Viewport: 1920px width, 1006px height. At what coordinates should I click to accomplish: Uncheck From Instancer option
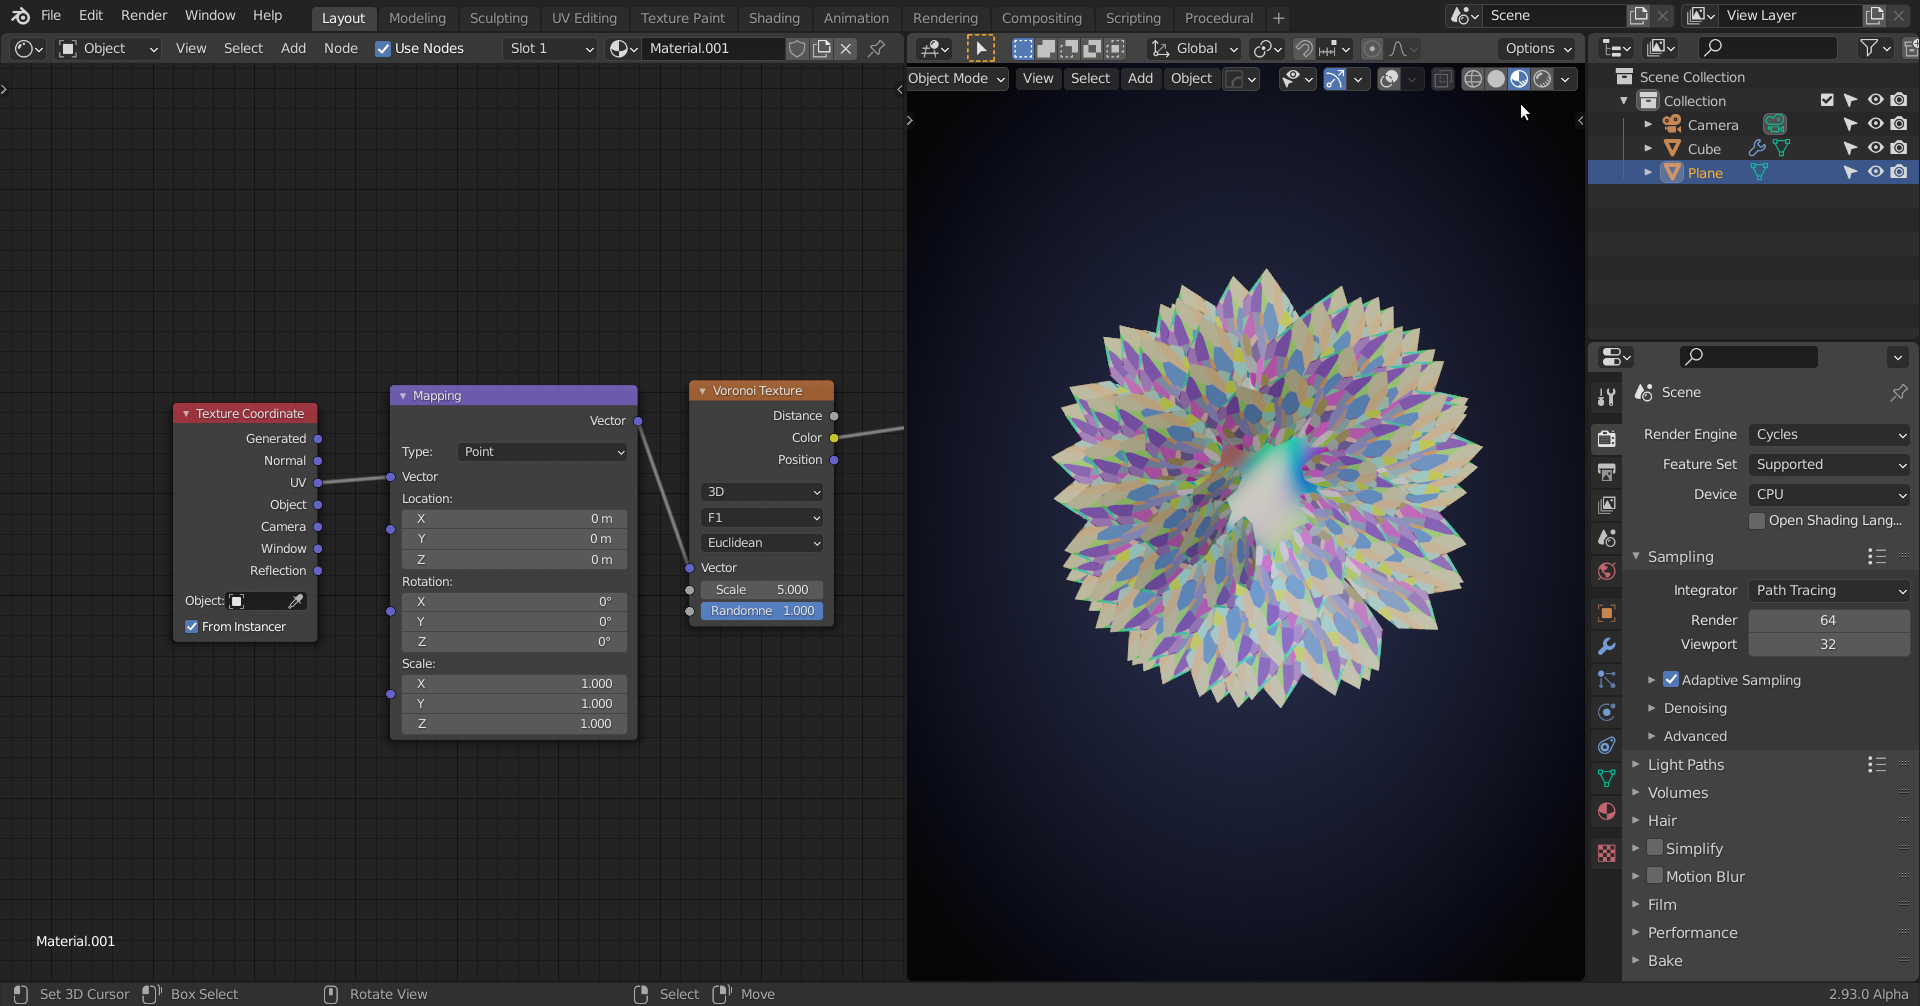coord(192,627)
